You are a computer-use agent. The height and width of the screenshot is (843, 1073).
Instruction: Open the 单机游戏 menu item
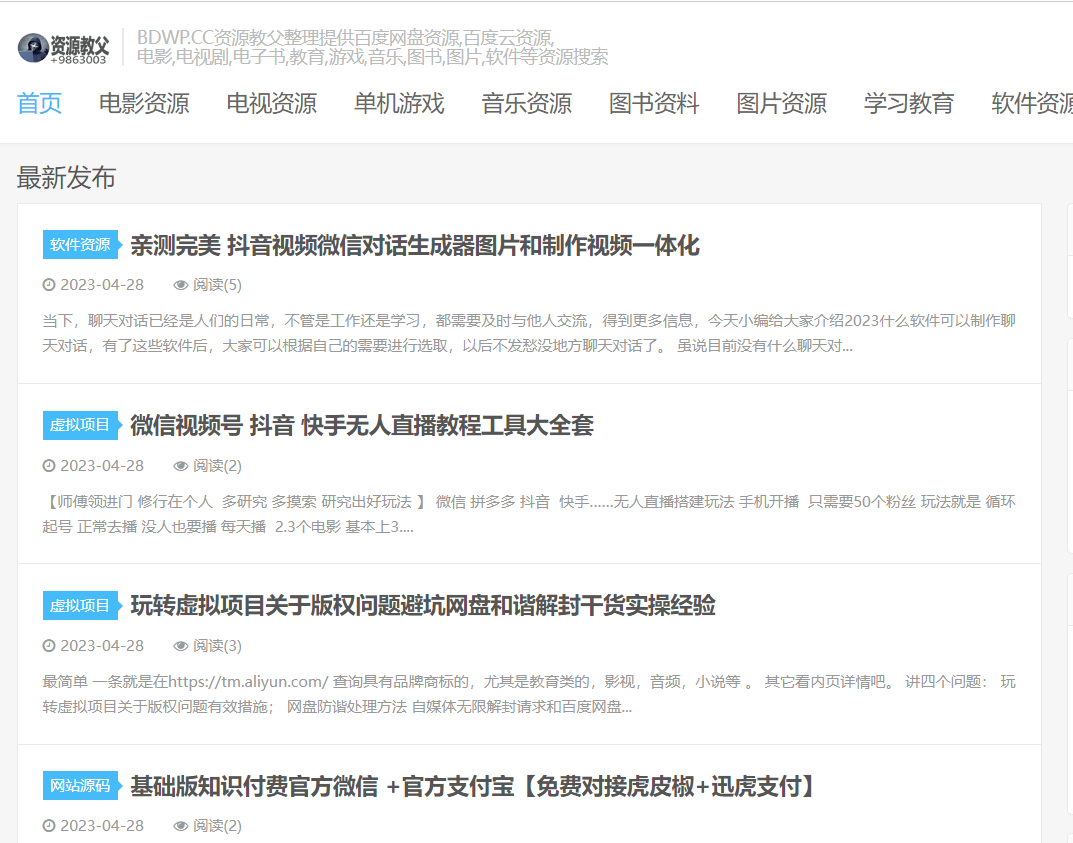click(399, 103)
